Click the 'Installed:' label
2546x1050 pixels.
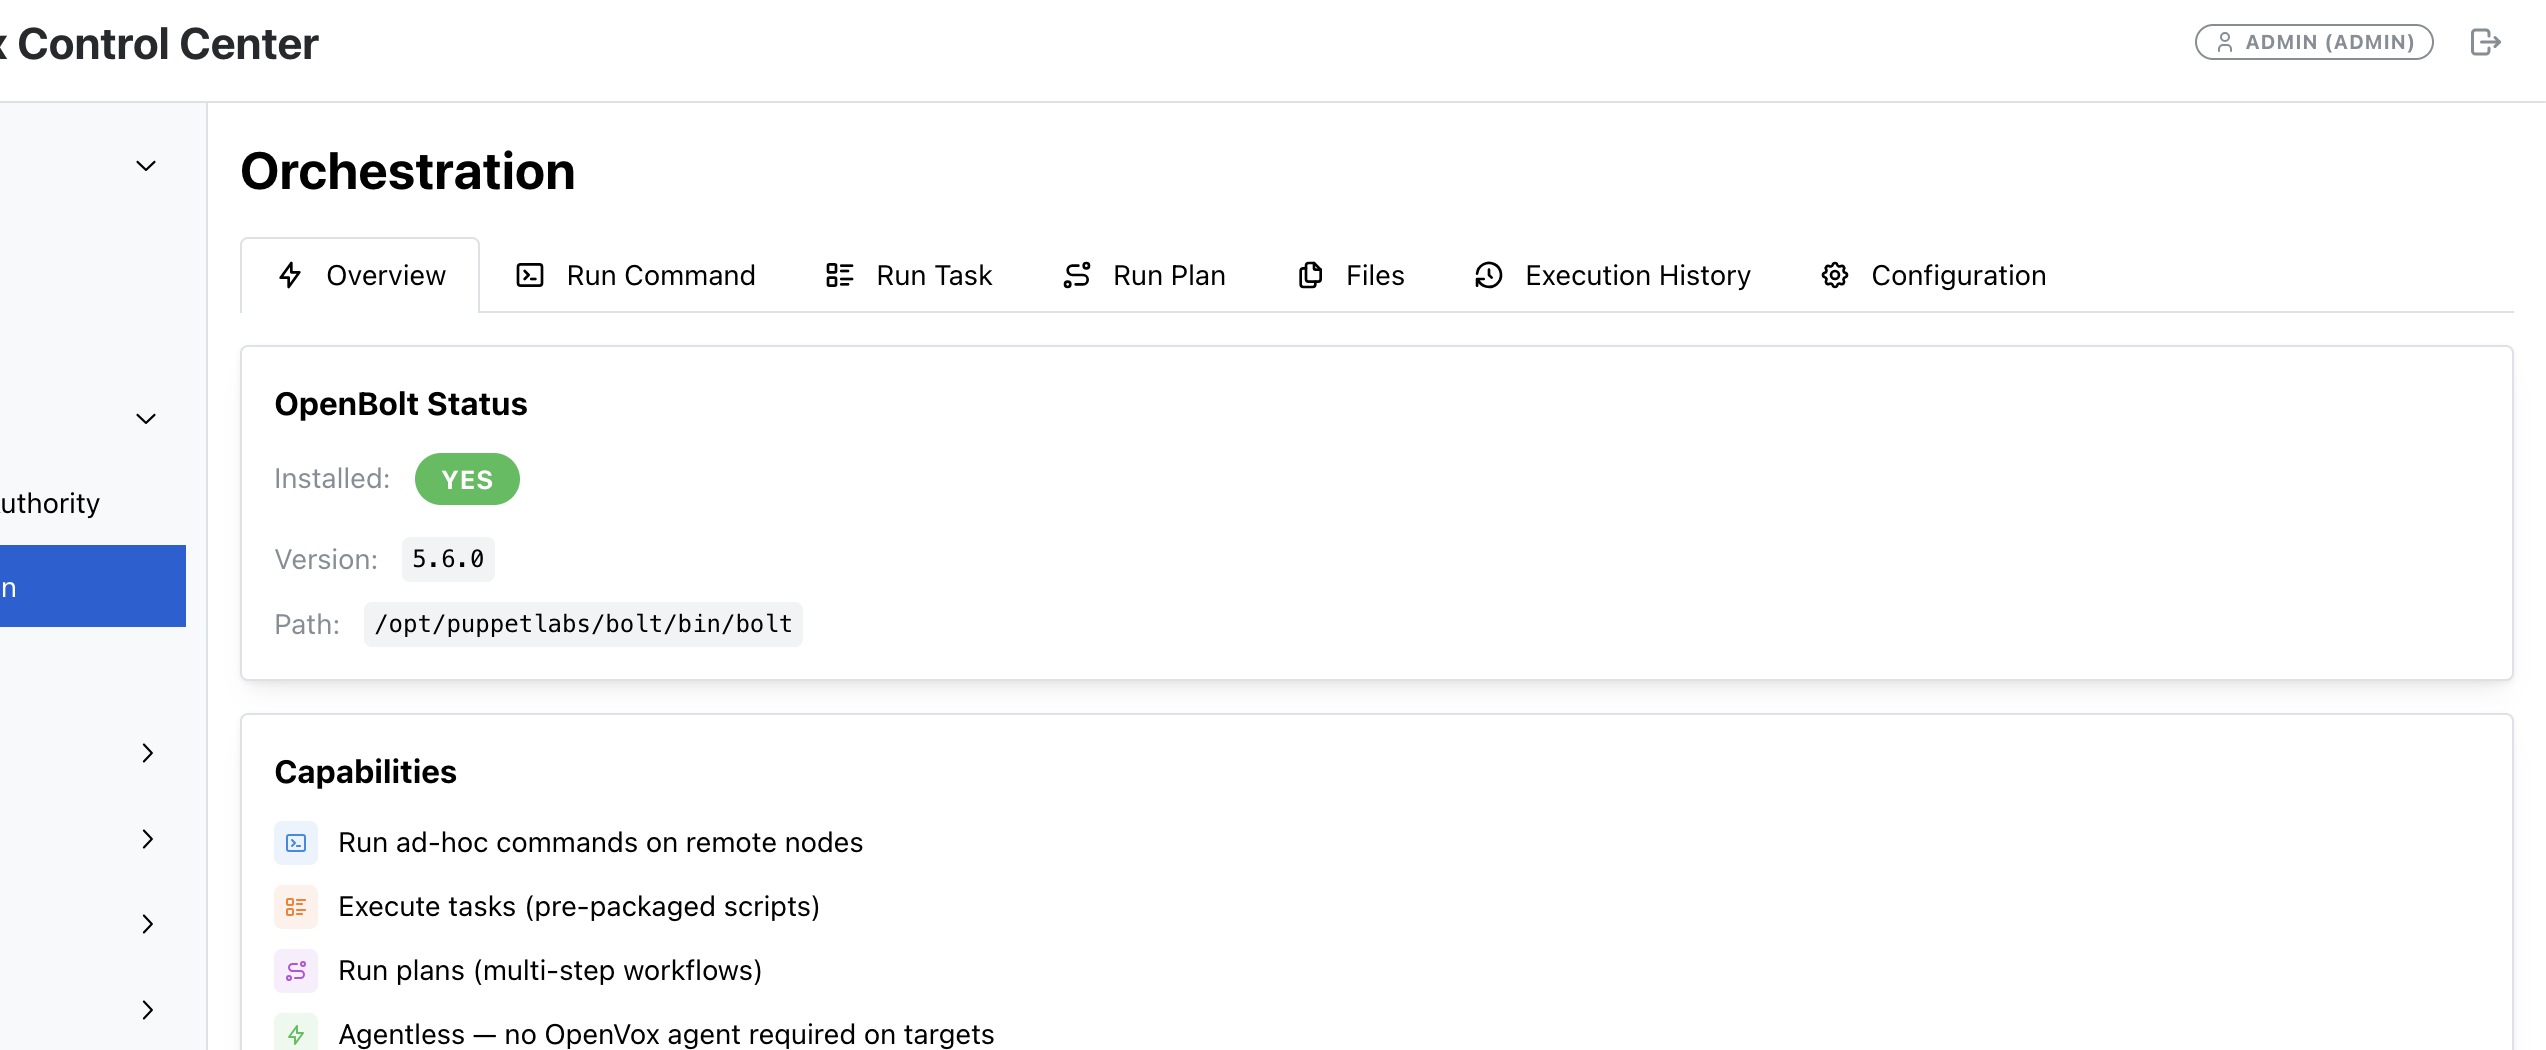(x=332, y=479)
